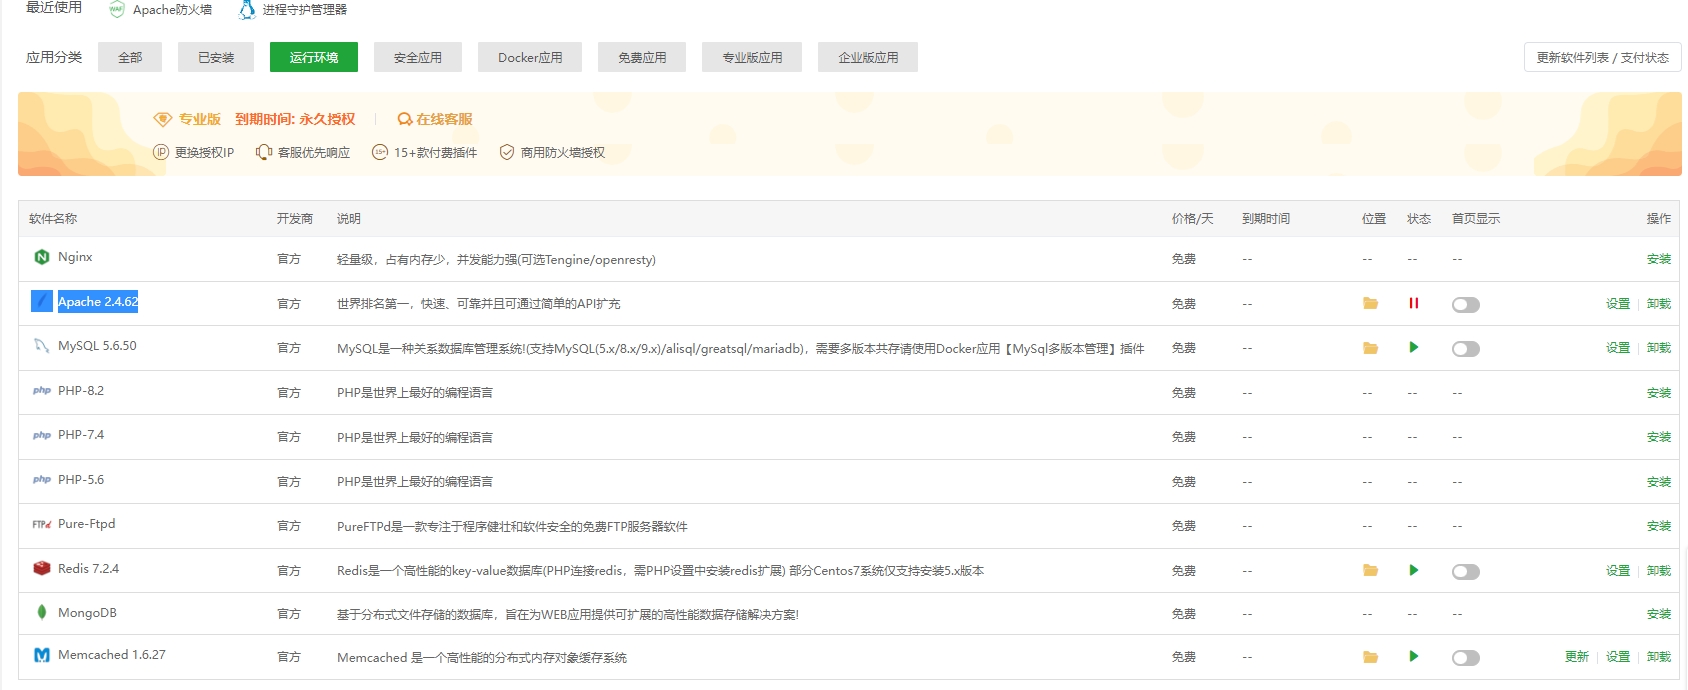Open MySQL 设置 link
This screenshot has width=1688, height=690.
click(x=1618, y=348)
